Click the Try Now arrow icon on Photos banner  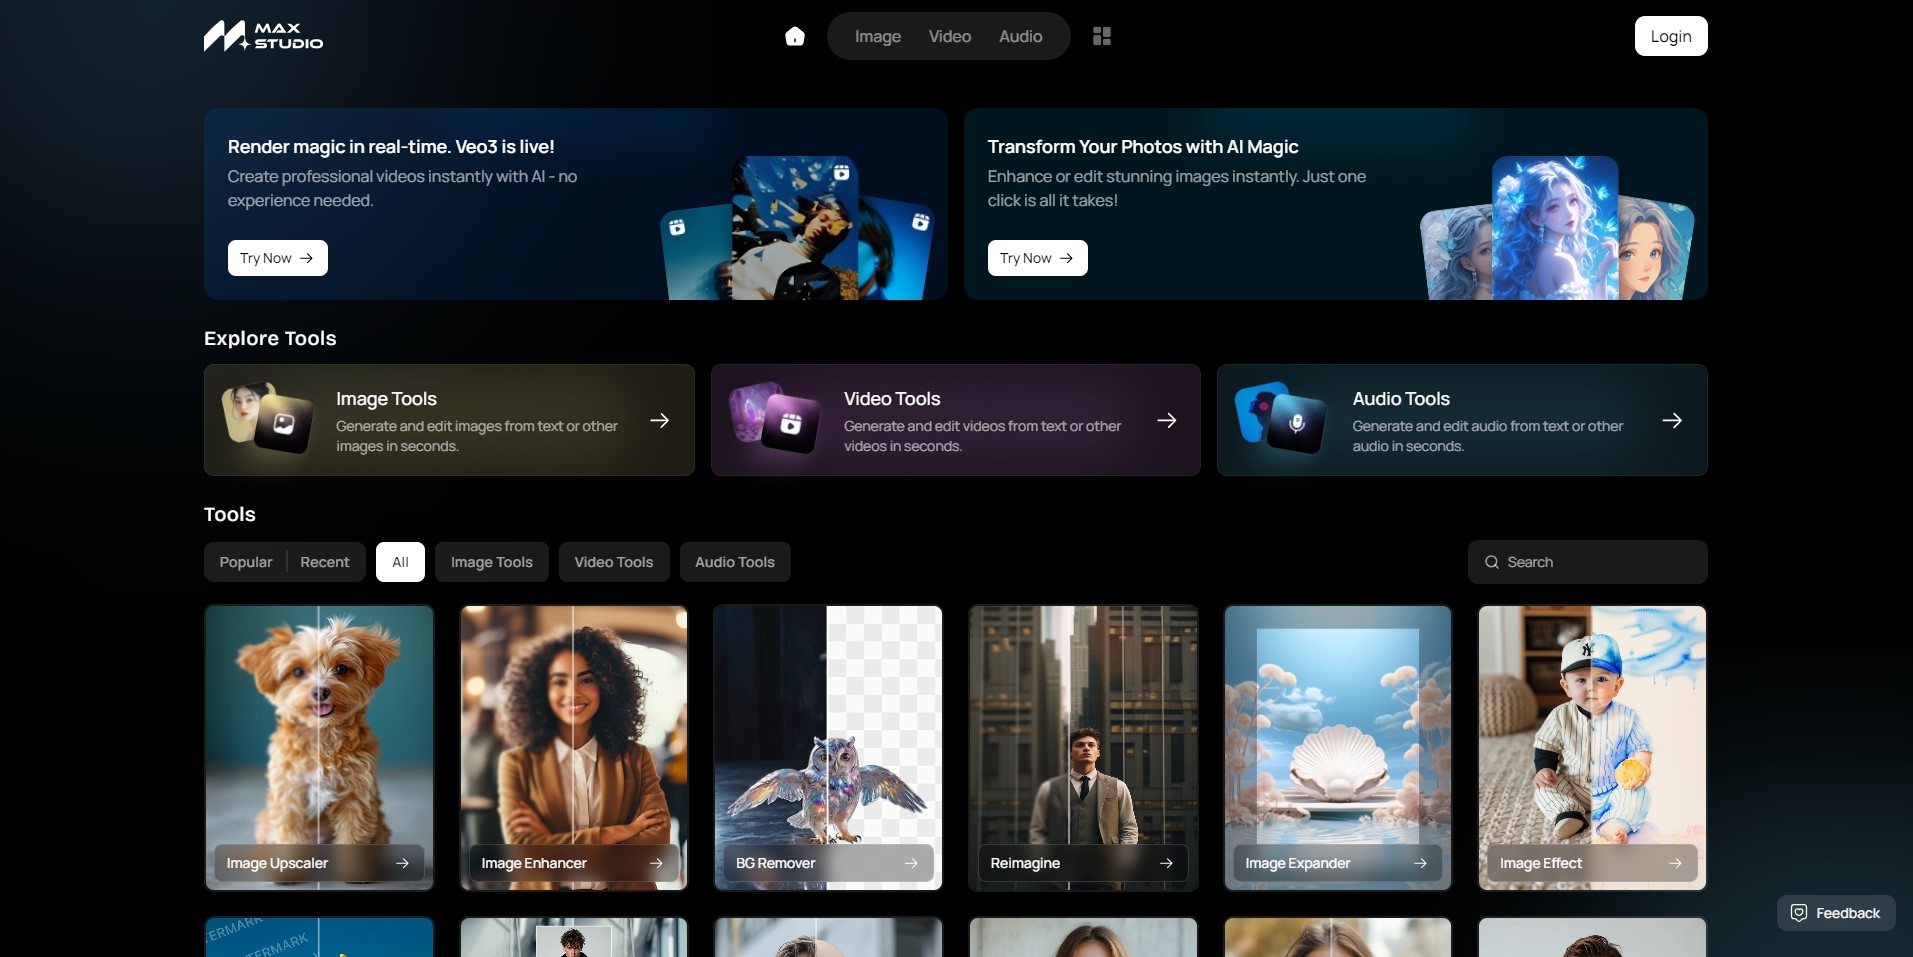1067,258
